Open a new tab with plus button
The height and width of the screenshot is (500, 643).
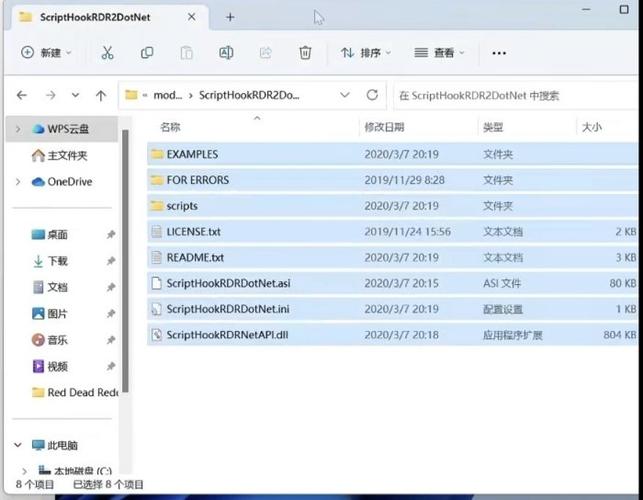(x=230, y=17)
